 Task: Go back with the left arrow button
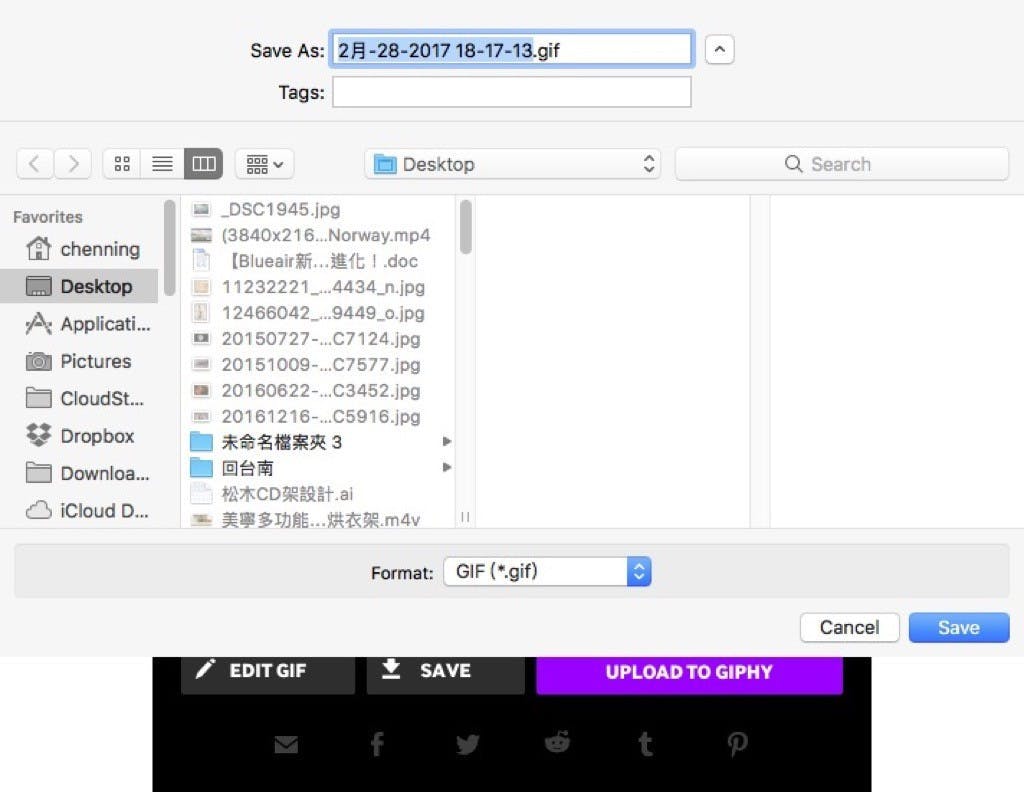tap(35, 164)
